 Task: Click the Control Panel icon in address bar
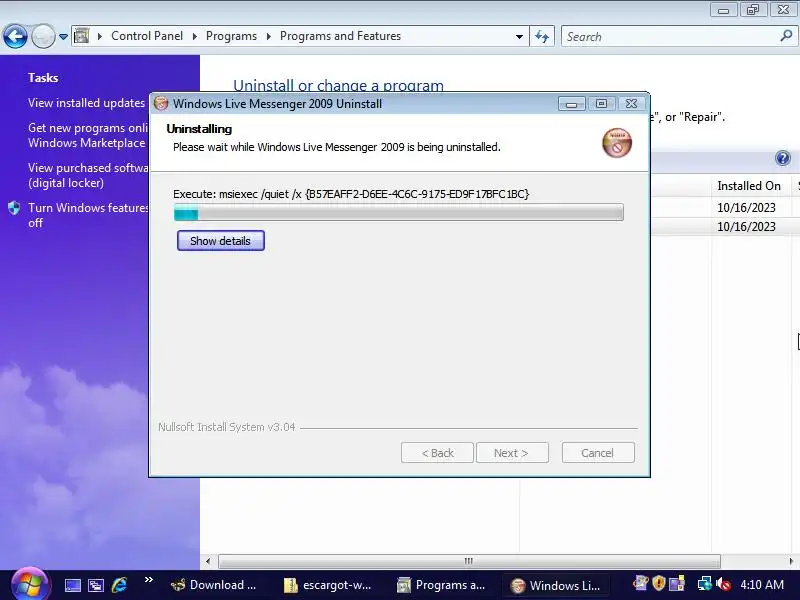coord(82,36)
